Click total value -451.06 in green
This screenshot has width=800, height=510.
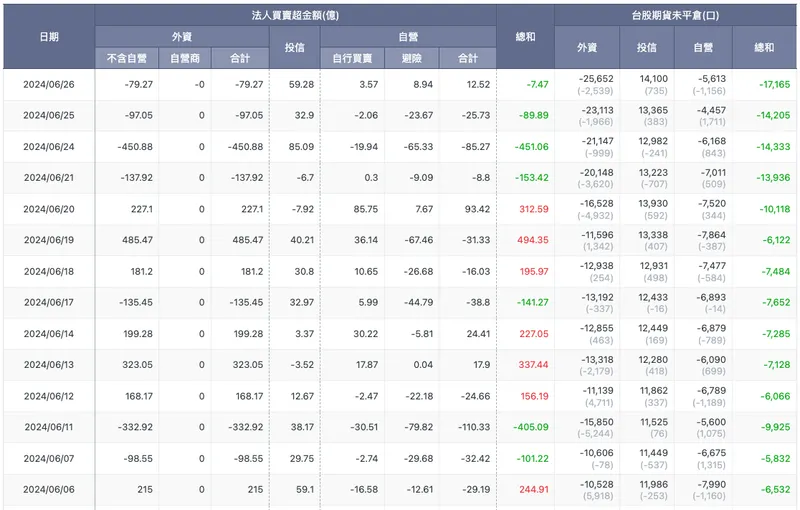532,147
